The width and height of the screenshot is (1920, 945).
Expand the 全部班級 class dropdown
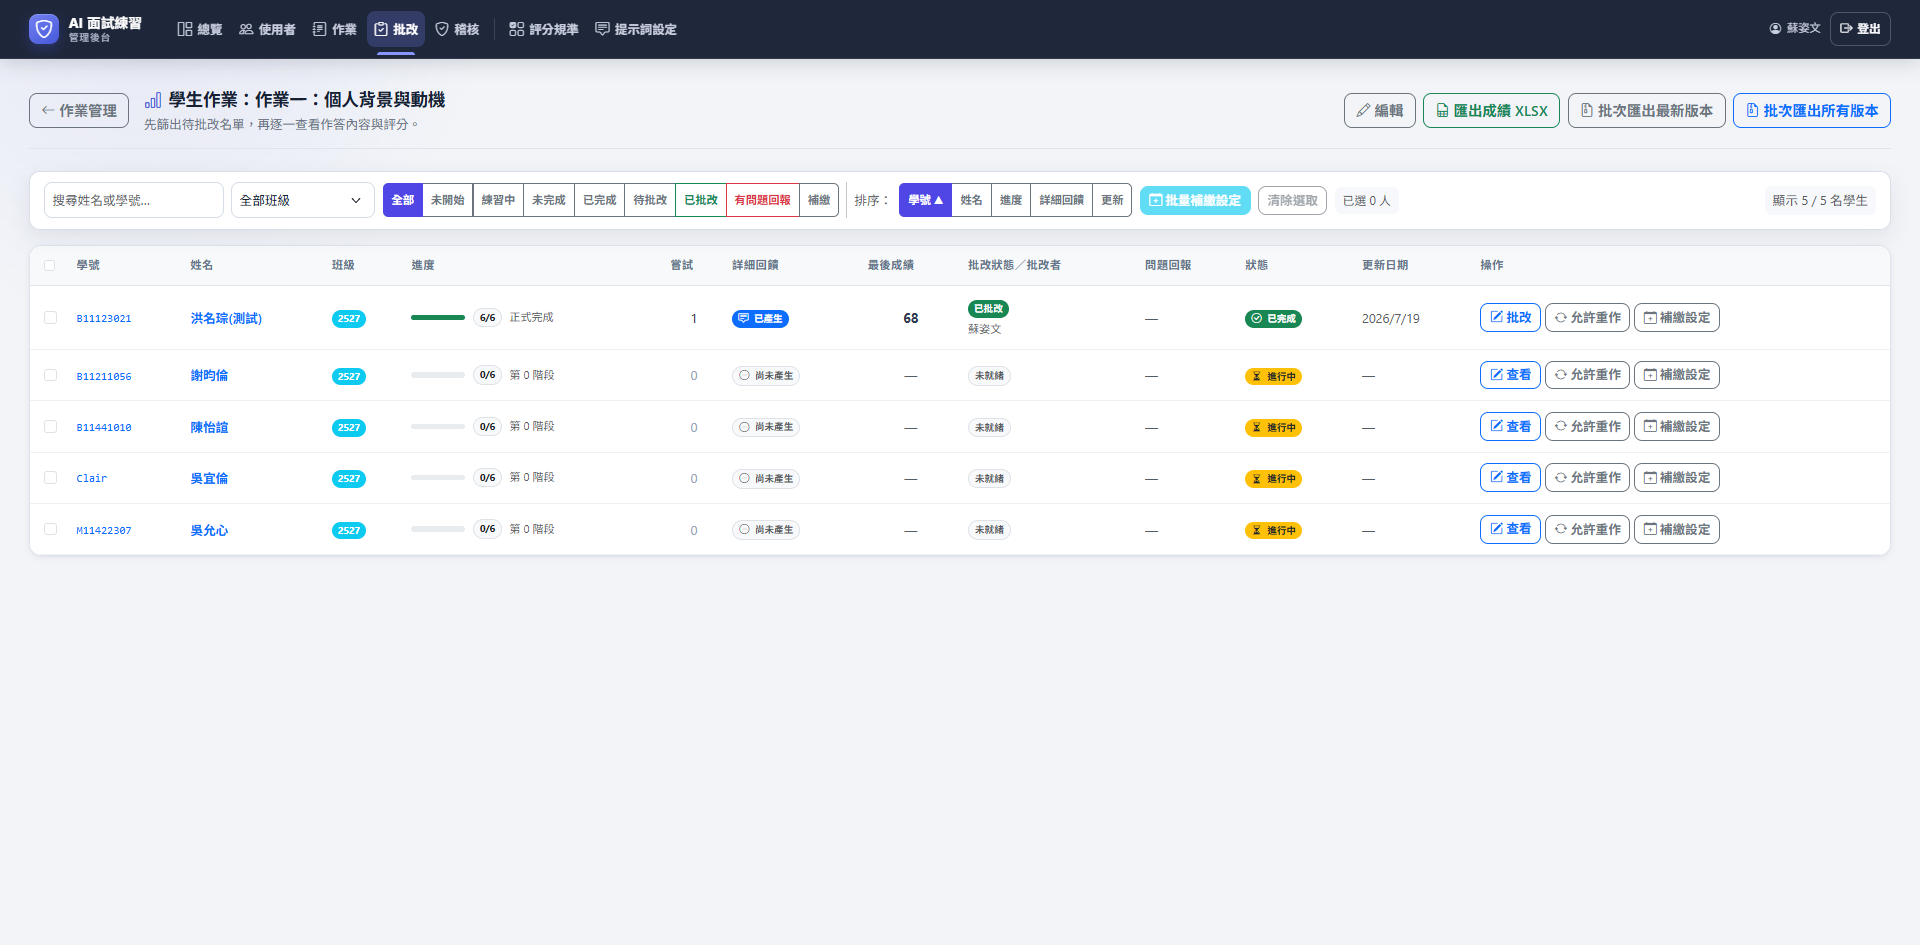click(x=302, y=200)
